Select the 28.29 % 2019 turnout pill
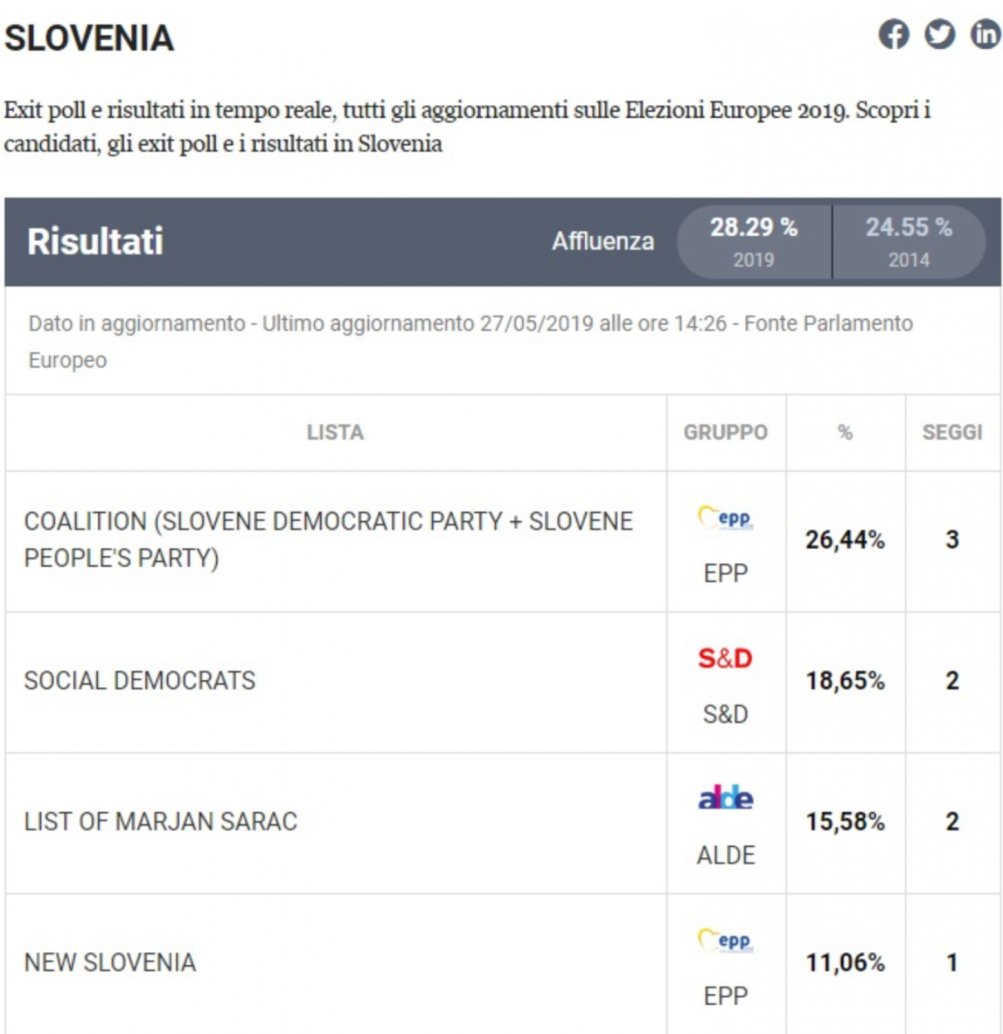Image resolution: width=1003 pixels, height=1034 pixels. [x=754, y=241]
